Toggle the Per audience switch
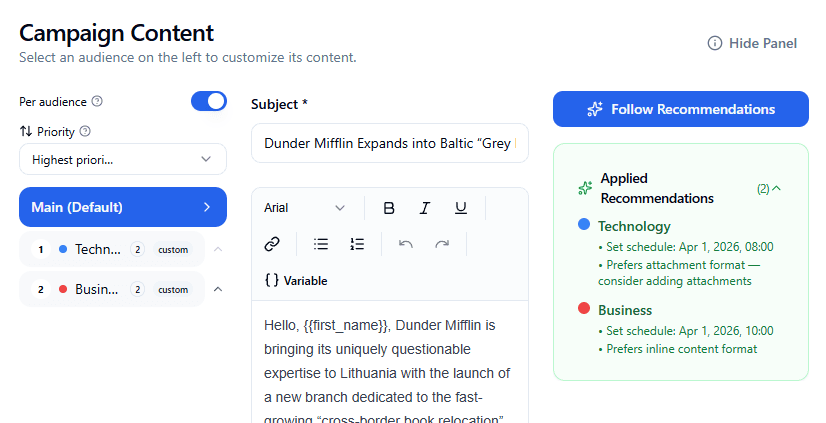 point(209,101)
